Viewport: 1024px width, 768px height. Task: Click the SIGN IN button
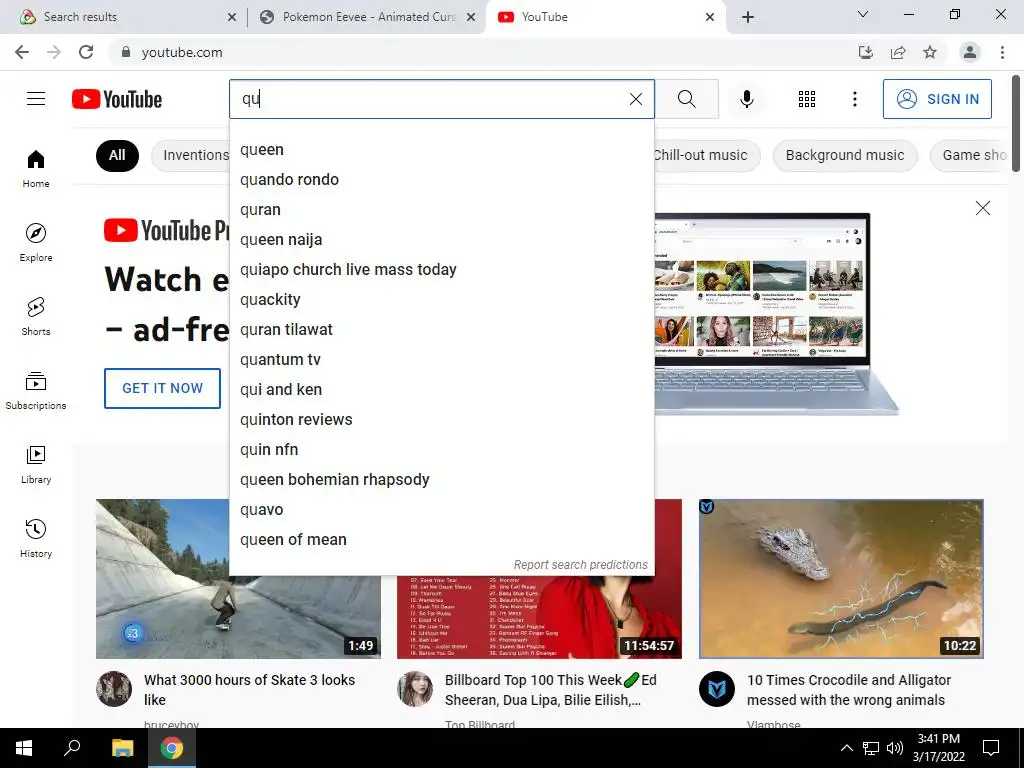point(937,99)
